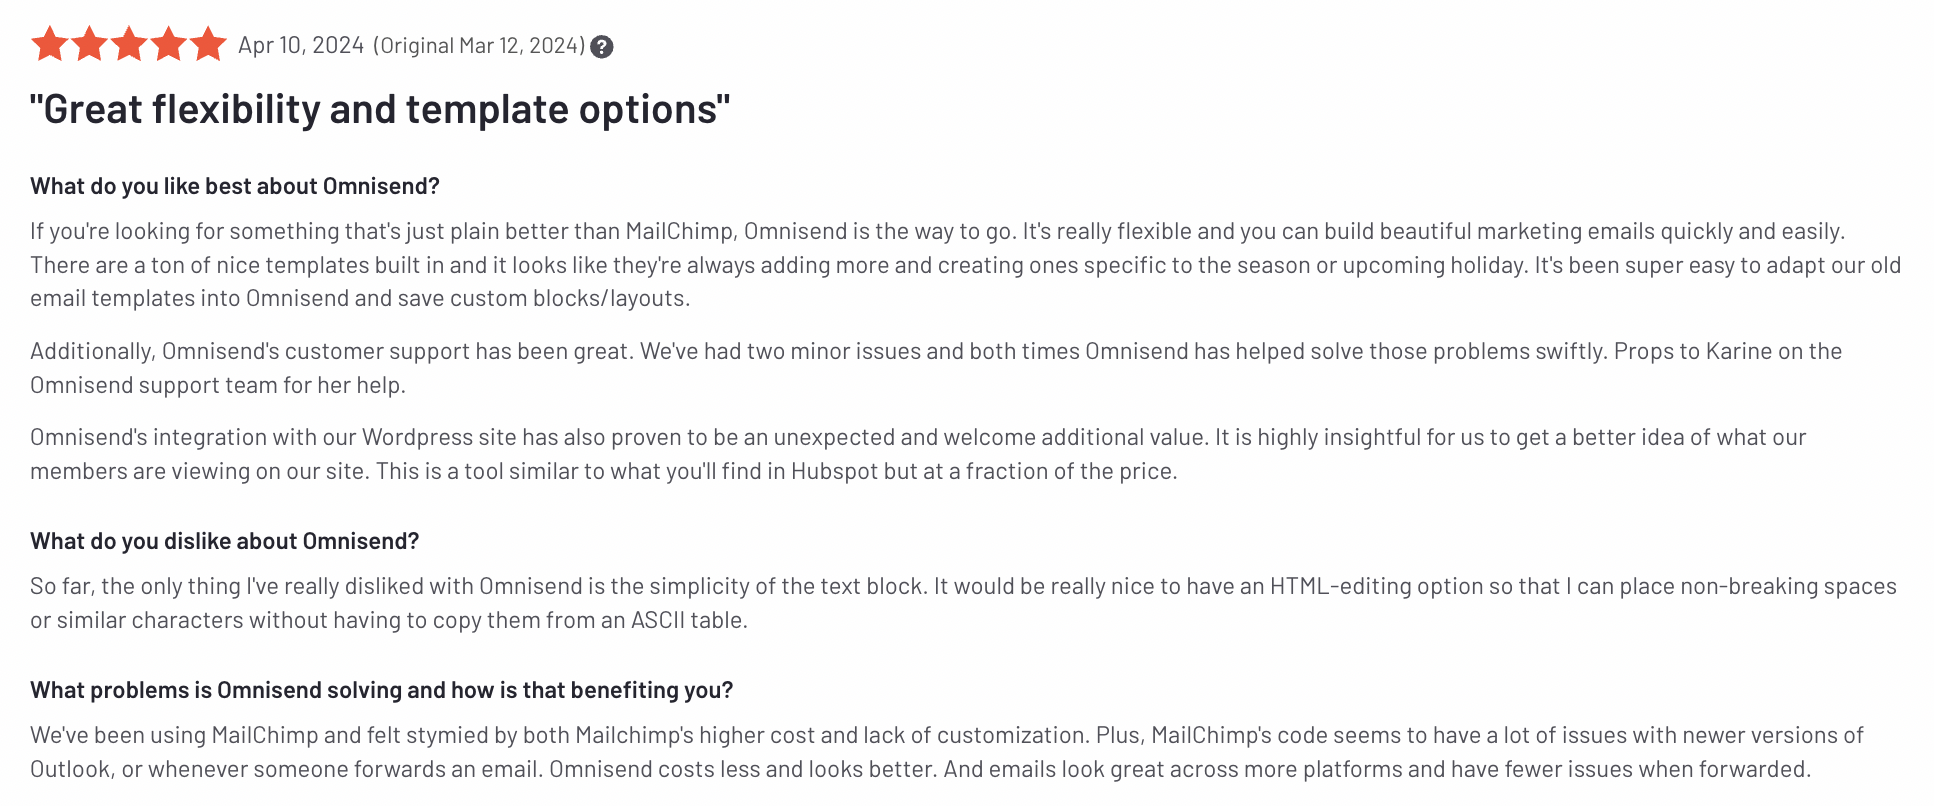Open the question mark help icon beside date
1934x806 pixels.
point(601,47)
